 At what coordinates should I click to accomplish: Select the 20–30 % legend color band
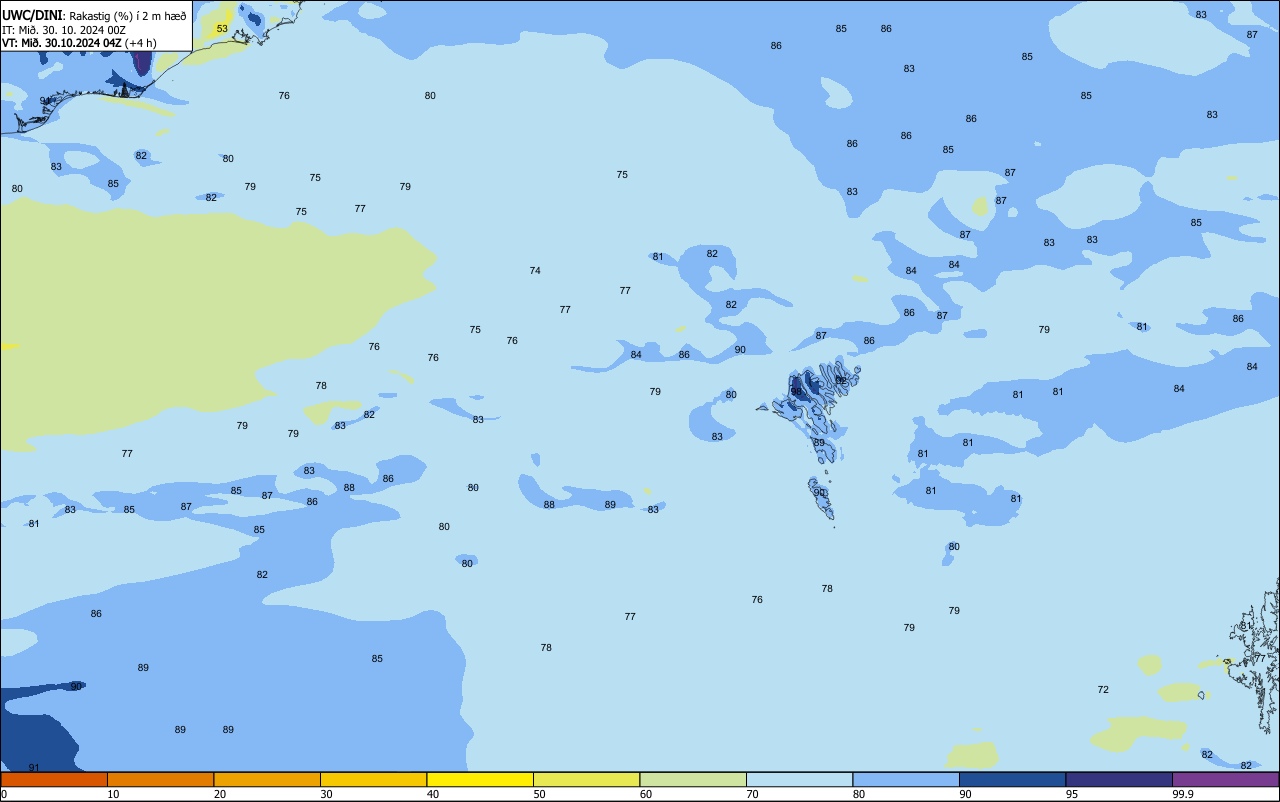click(x=267, y=779)
